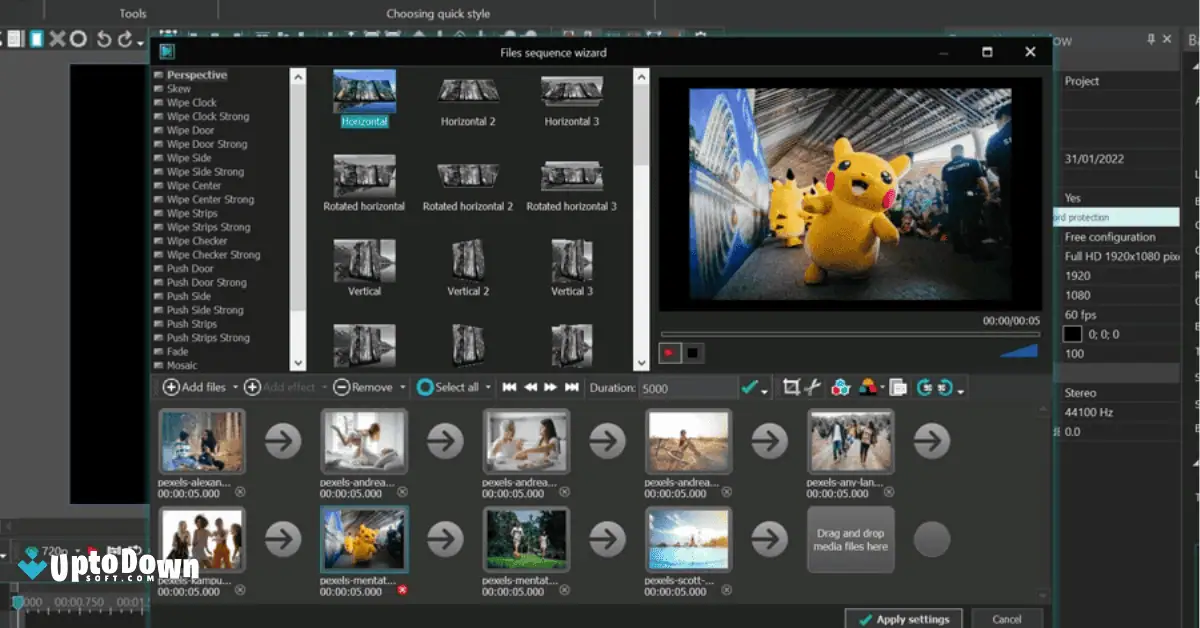
Task: Select the Vertical 2 transition thumbnail
Action: (x=467, y=262)
